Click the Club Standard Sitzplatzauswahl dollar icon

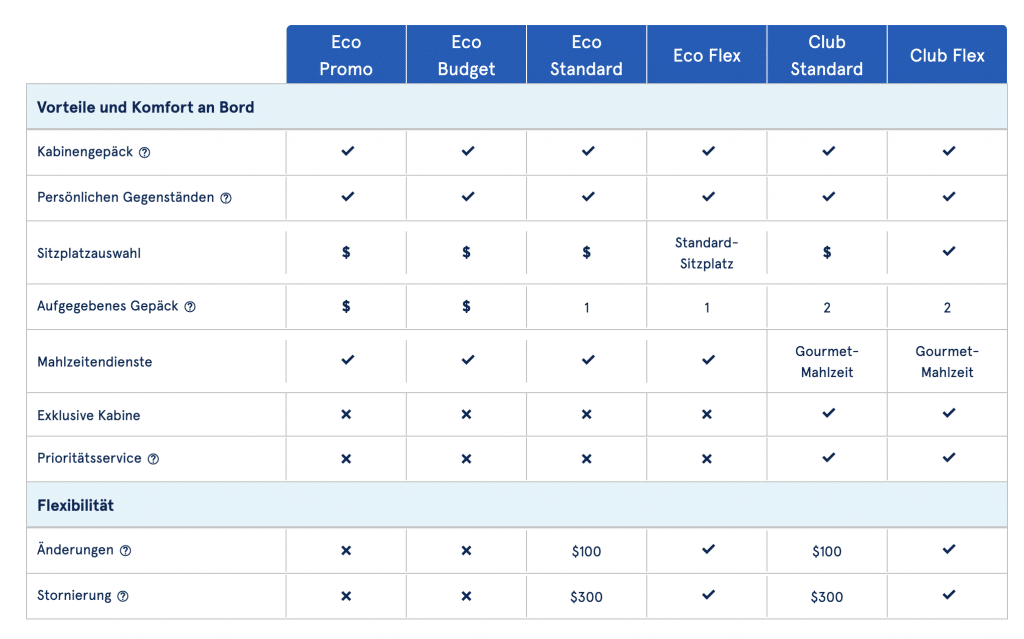point(827,253)
